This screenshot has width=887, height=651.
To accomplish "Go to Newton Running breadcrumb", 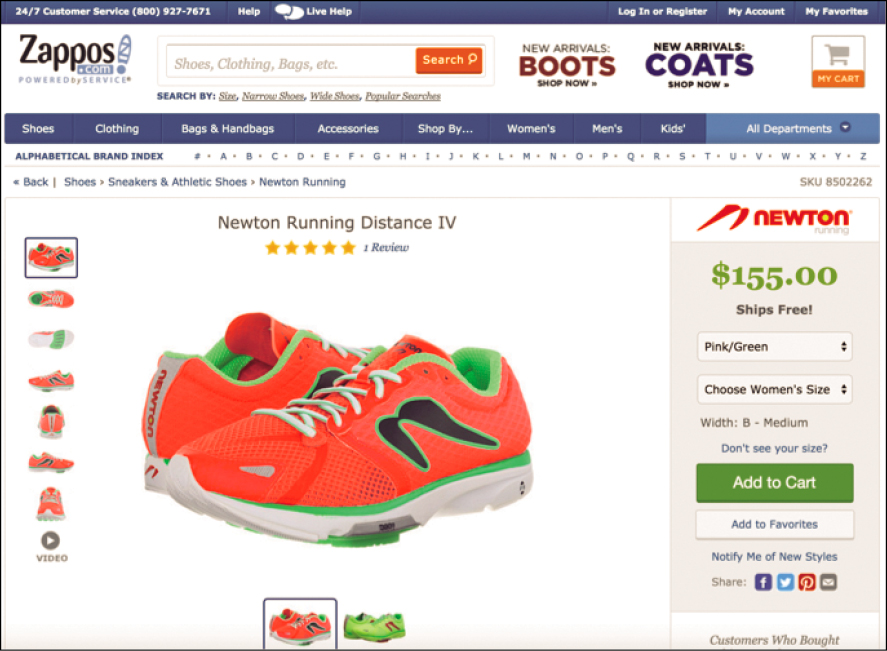I will (302, 182).
